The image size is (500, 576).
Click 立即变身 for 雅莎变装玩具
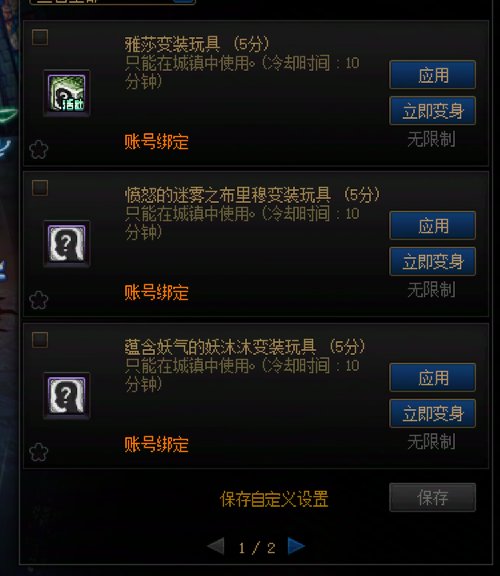(x=432, y=111)
